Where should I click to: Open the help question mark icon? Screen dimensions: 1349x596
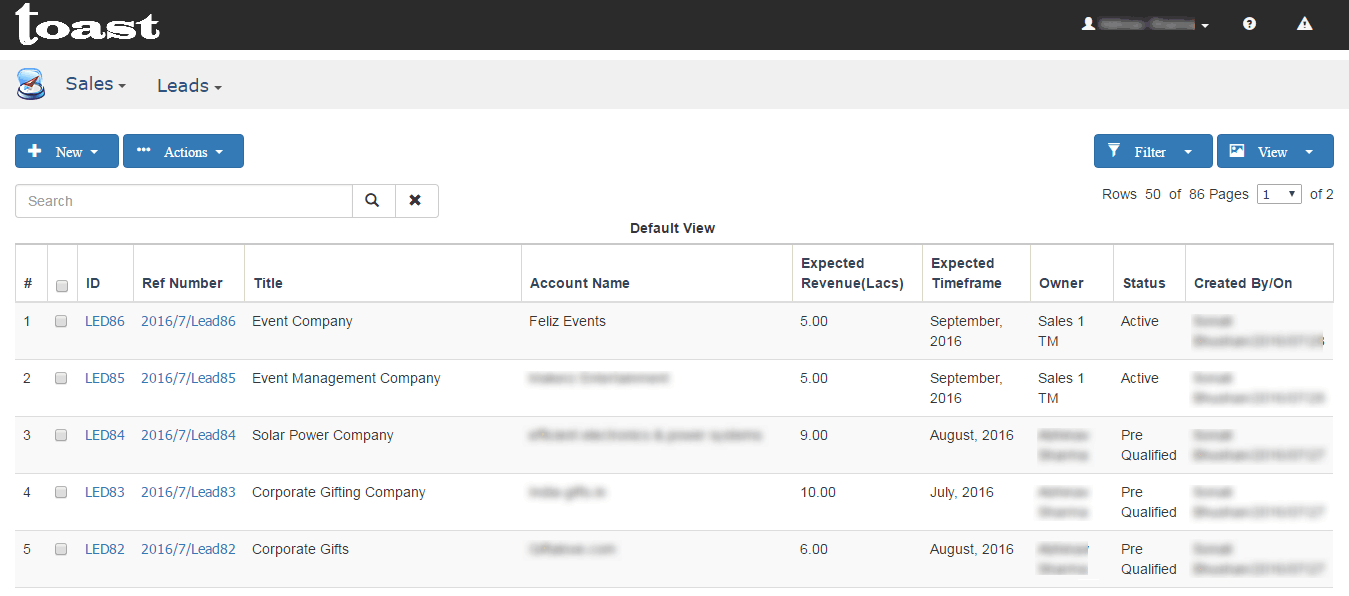[1249, 24]
